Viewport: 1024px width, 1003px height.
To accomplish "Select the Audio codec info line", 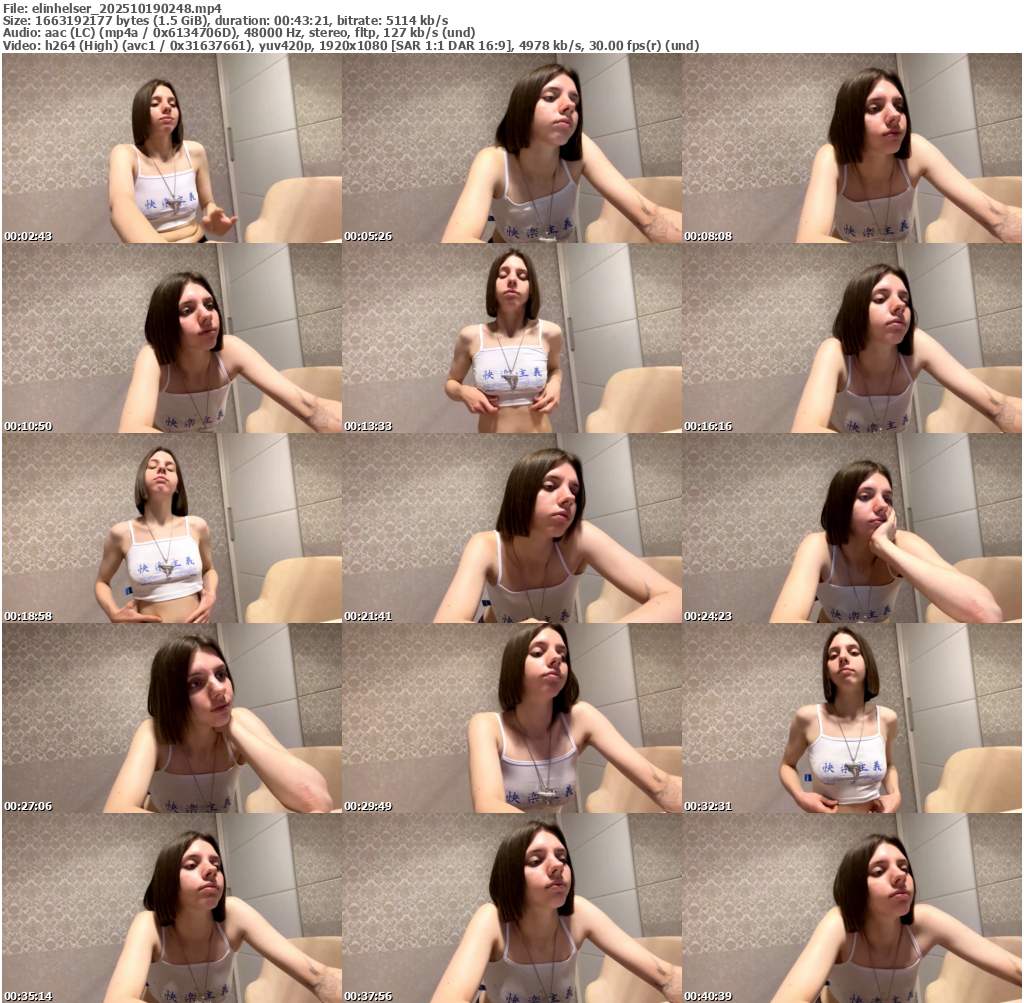I will (x=239, y=32).
